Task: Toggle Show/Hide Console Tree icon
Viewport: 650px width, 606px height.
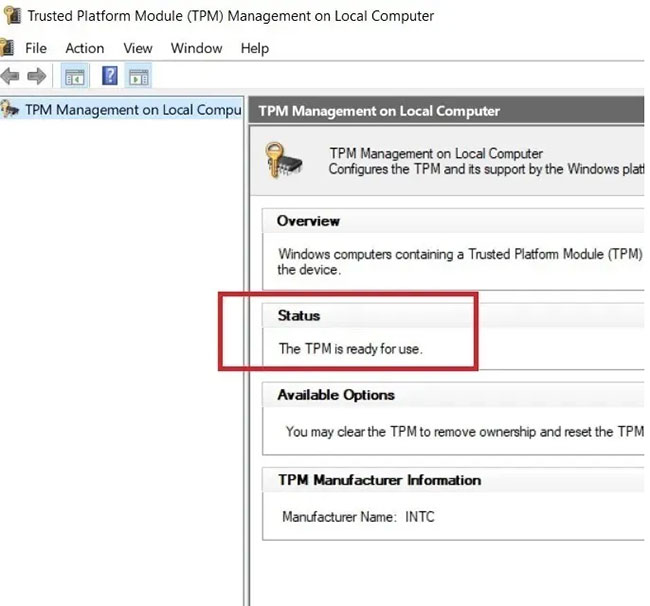Action: [x=75, y=76]
